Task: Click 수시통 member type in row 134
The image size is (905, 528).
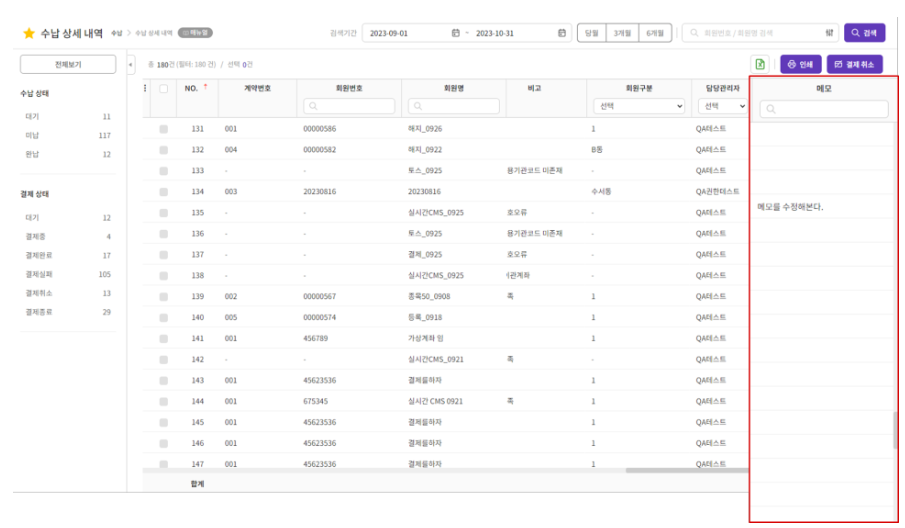Action: pos(601,192)
